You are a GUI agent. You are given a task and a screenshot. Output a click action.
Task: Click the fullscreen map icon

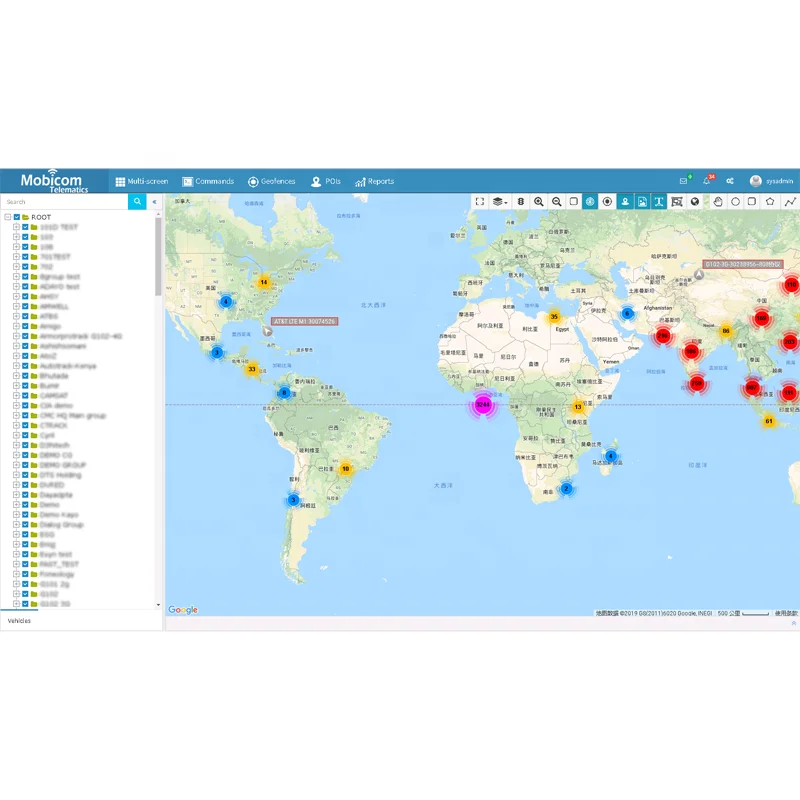480,201
